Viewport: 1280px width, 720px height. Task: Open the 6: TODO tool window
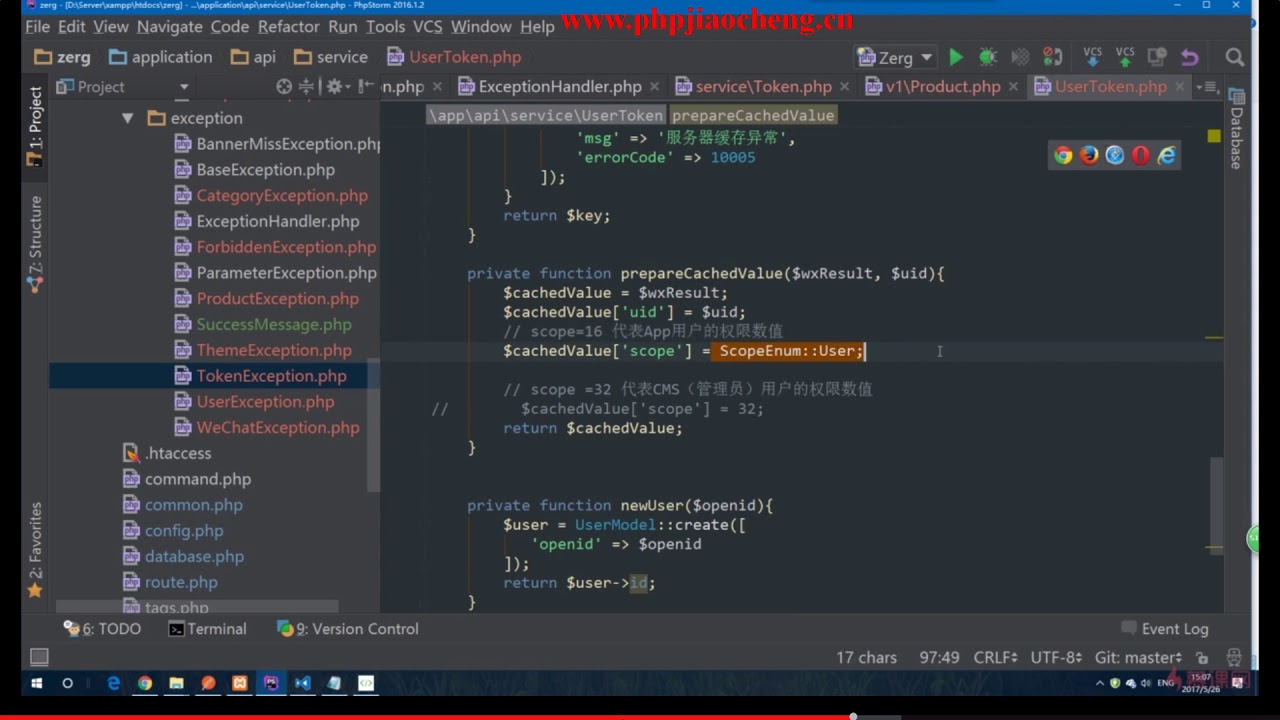(102, 629)
